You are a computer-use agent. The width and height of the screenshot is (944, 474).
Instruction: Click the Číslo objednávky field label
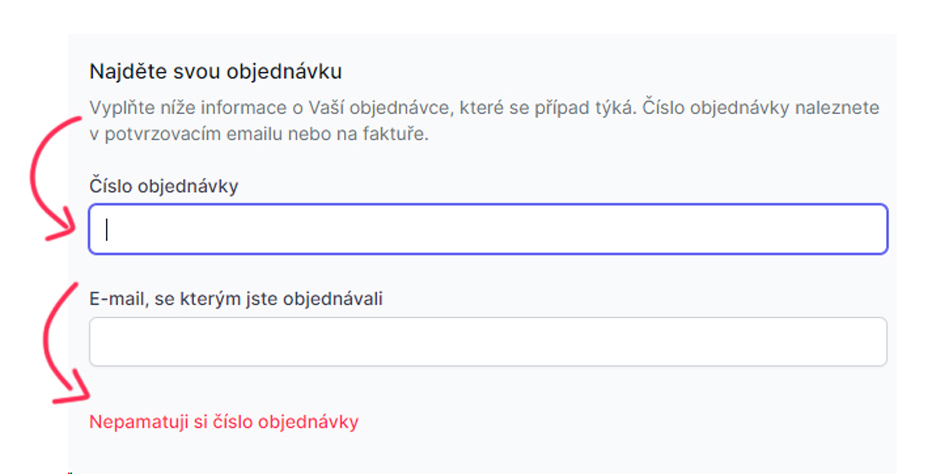(x=164, y=185)
